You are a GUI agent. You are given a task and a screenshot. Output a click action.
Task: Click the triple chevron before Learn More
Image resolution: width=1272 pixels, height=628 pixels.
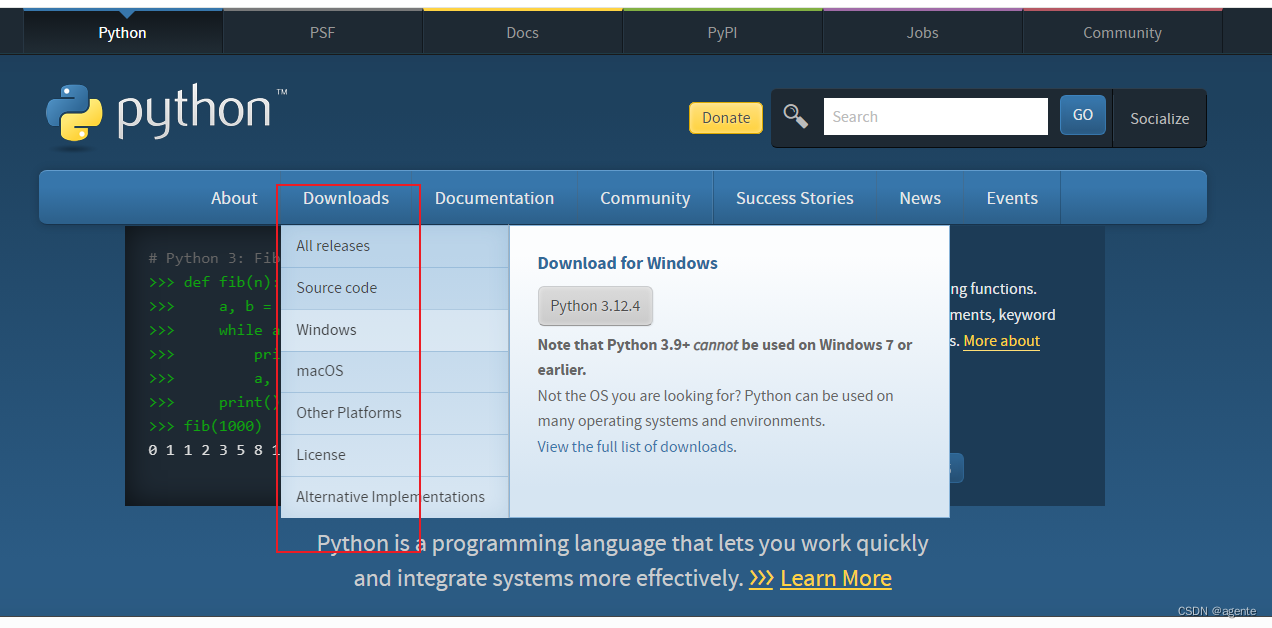coord(761,578)
